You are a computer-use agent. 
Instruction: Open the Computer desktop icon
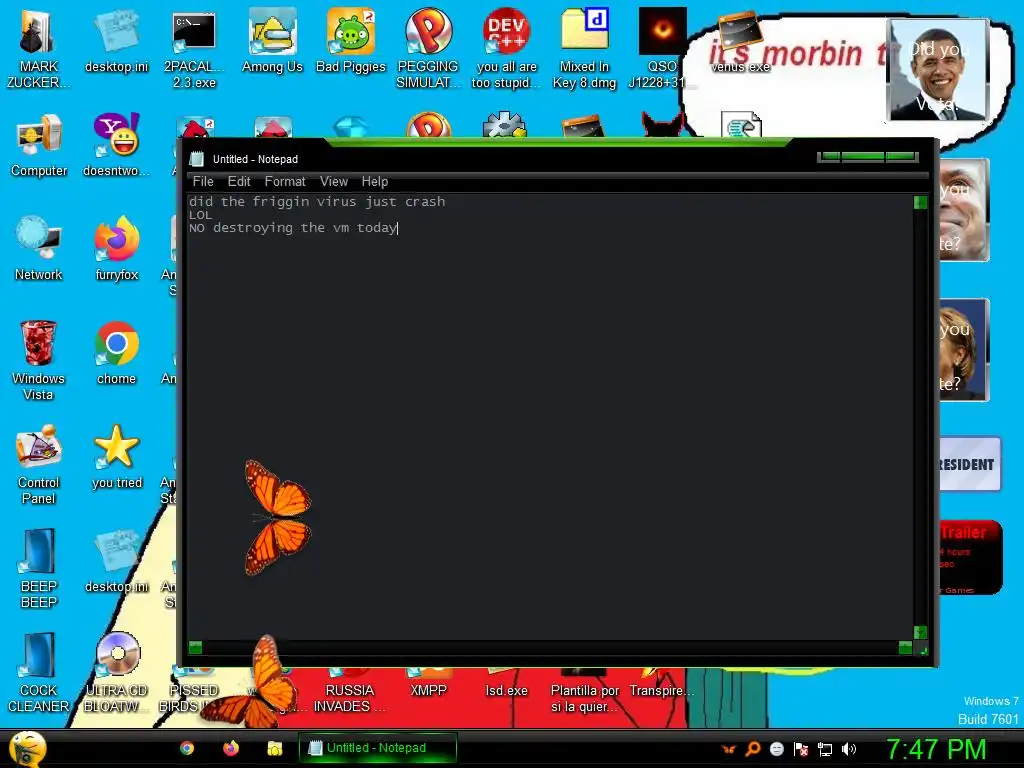click(x=39, y=145)
